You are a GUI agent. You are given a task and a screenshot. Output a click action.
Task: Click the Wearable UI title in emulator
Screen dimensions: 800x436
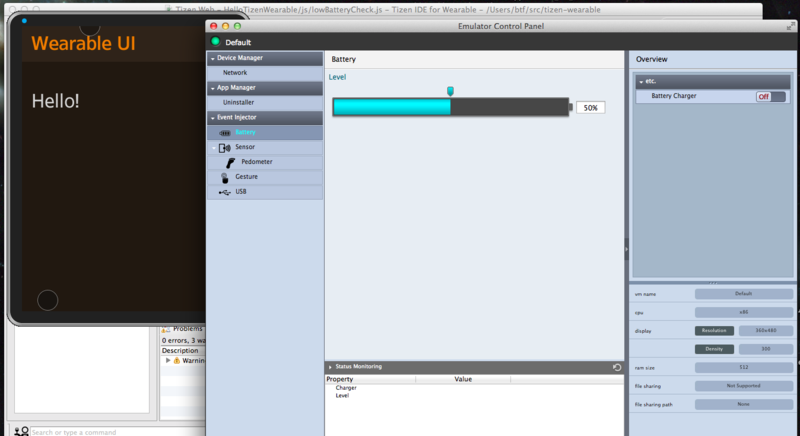83,43
